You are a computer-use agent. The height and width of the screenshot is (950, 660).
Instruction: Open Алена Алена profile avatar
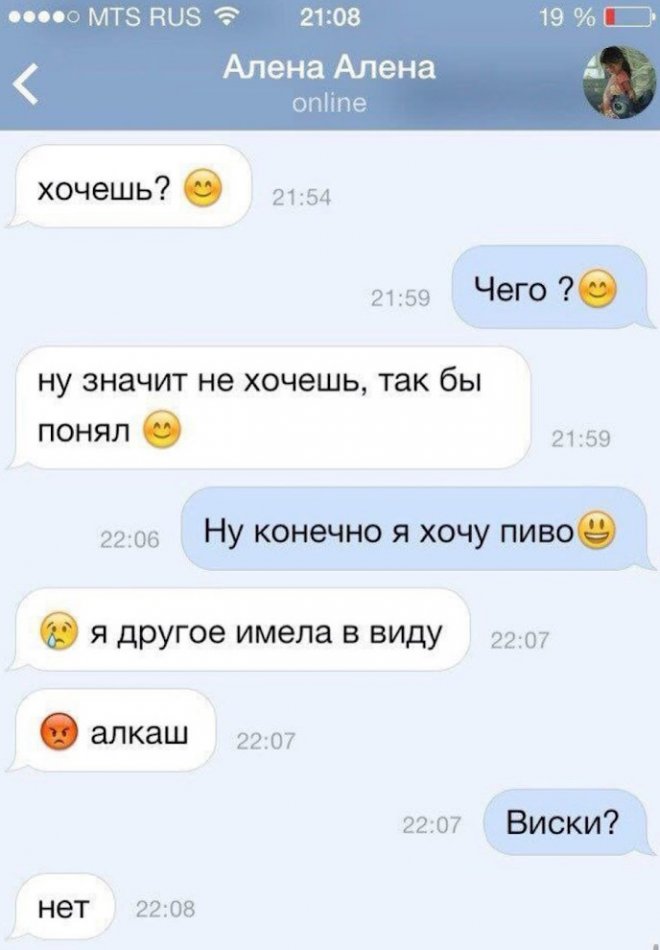coord(619,82)
